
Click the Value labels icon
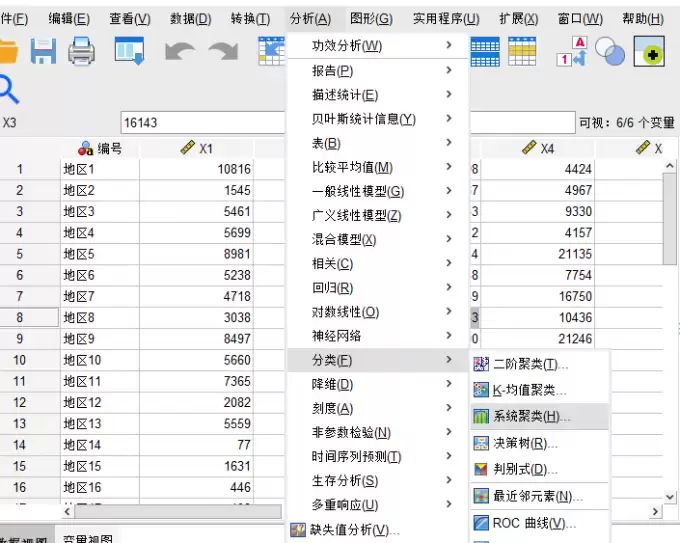pos(572,52)
